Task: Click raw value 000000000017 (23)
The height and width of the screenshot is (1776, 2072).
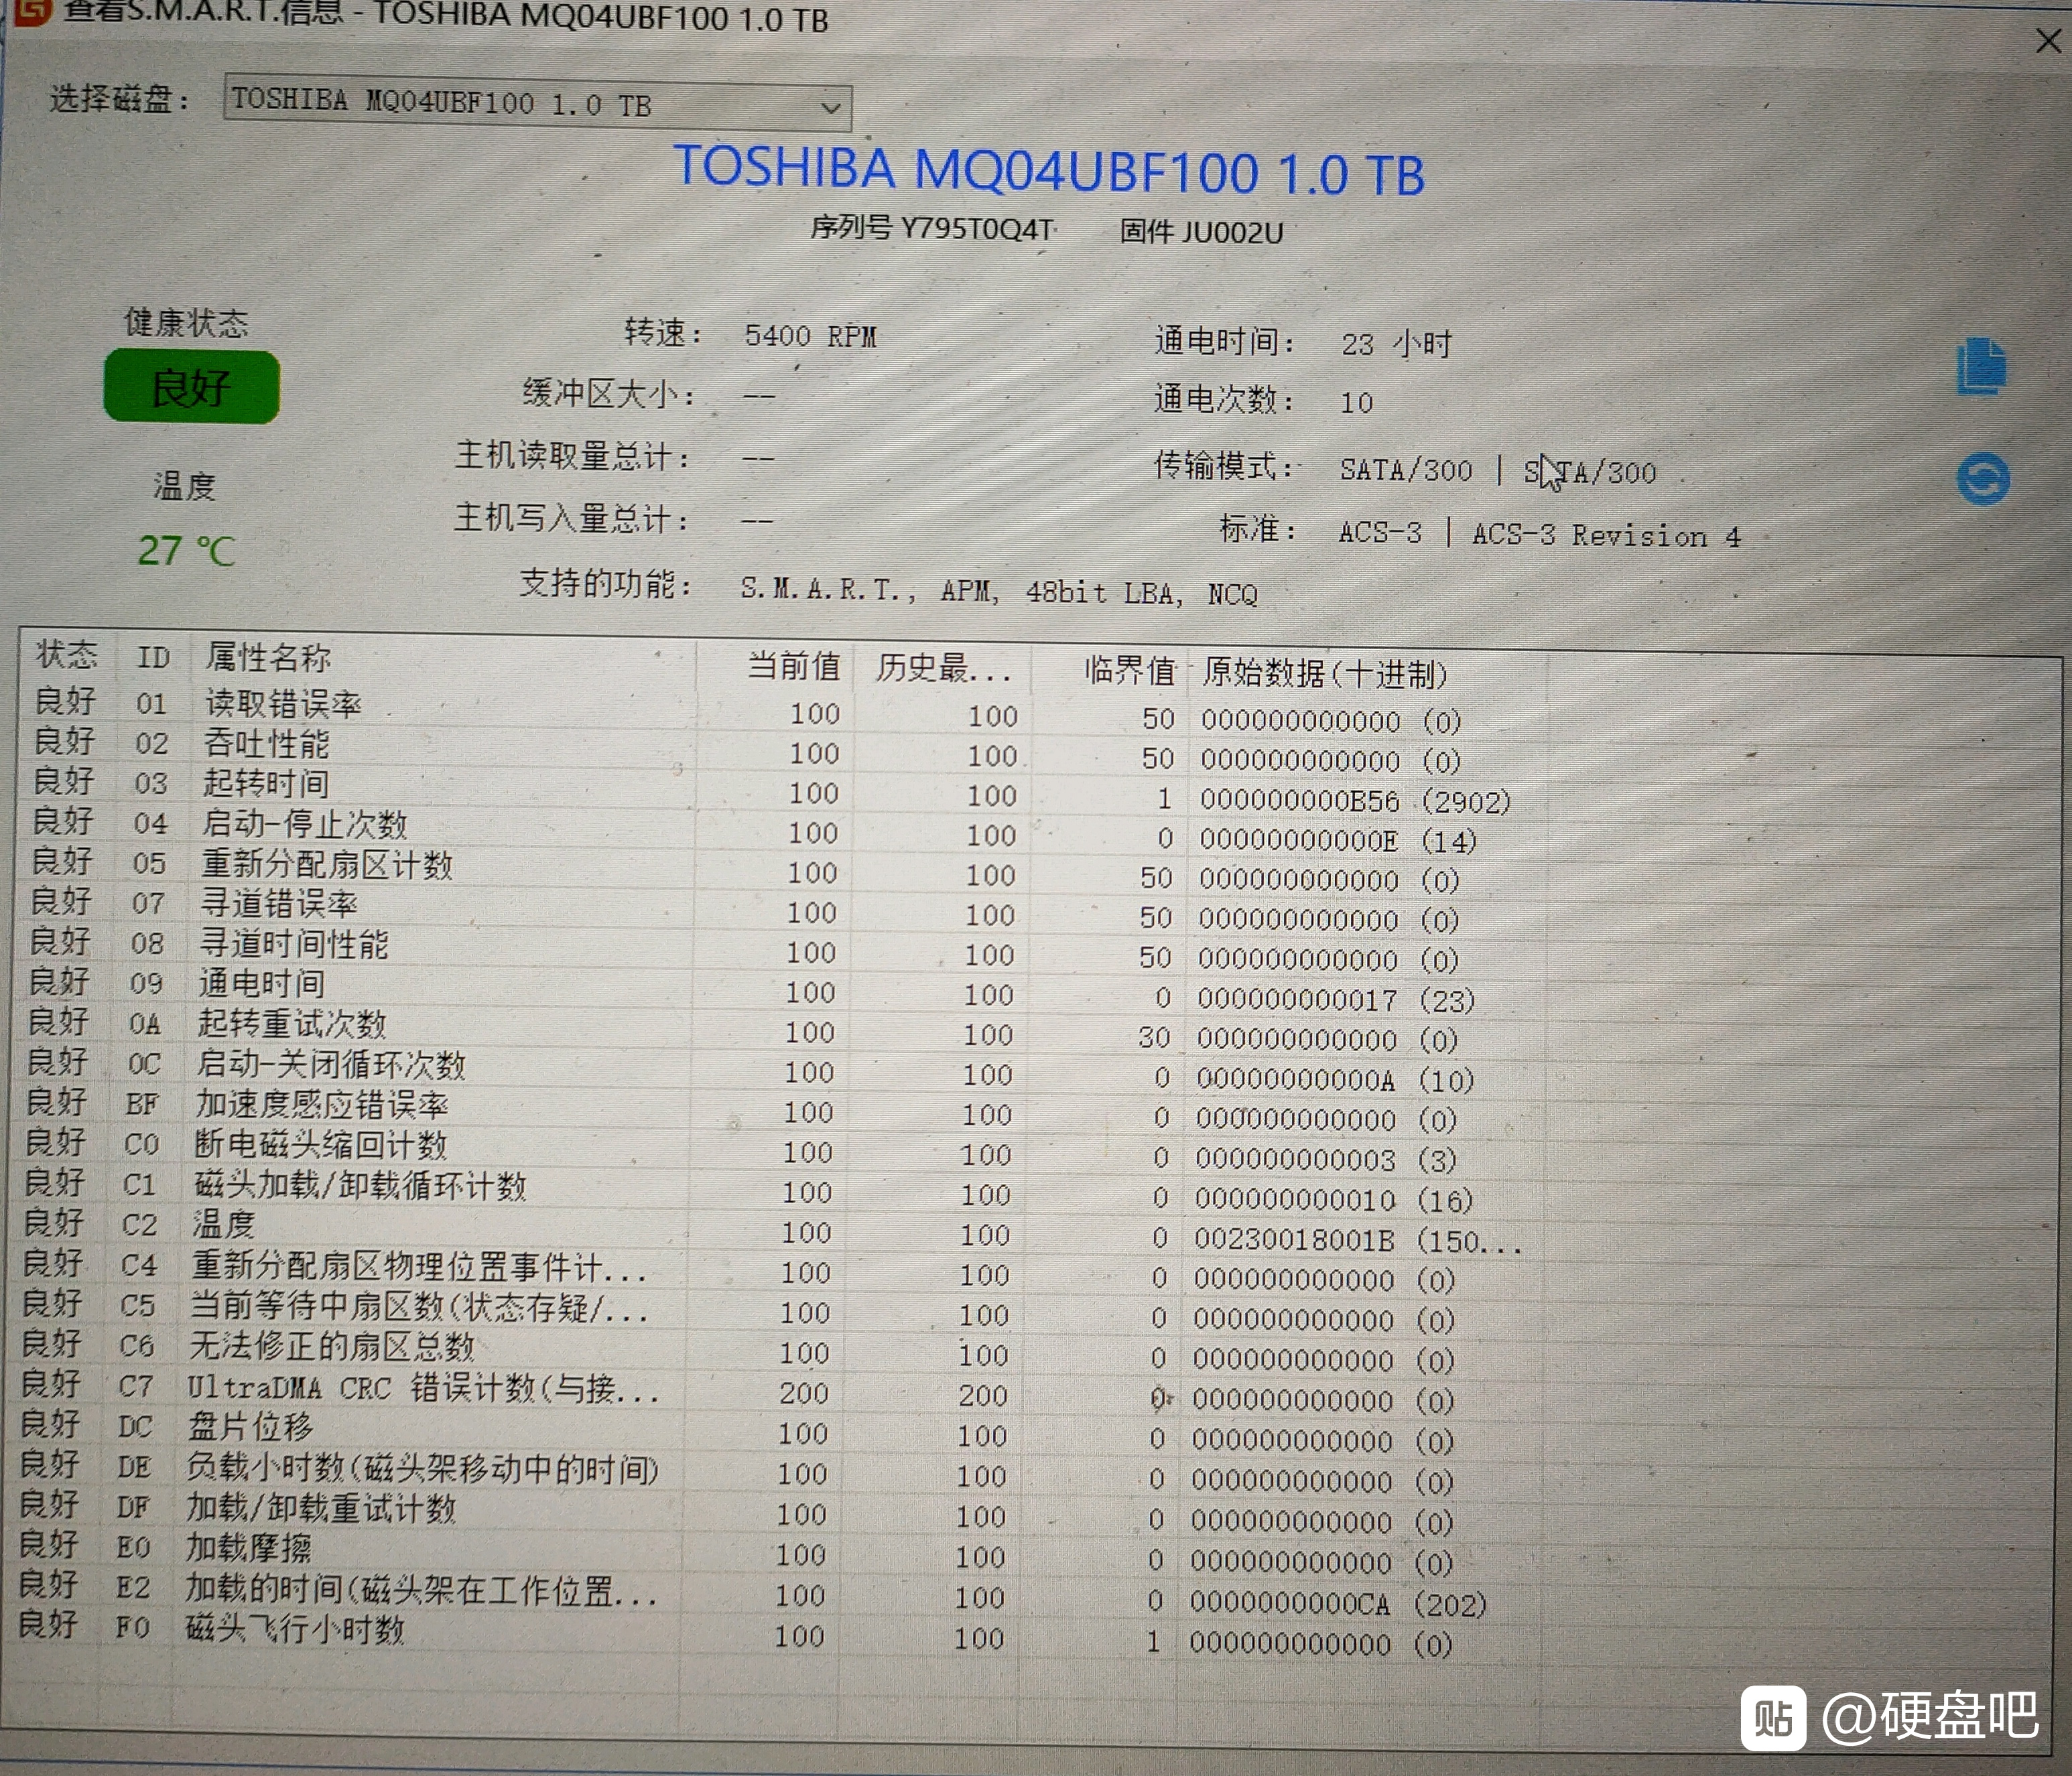Action: pos(1336,1000)
